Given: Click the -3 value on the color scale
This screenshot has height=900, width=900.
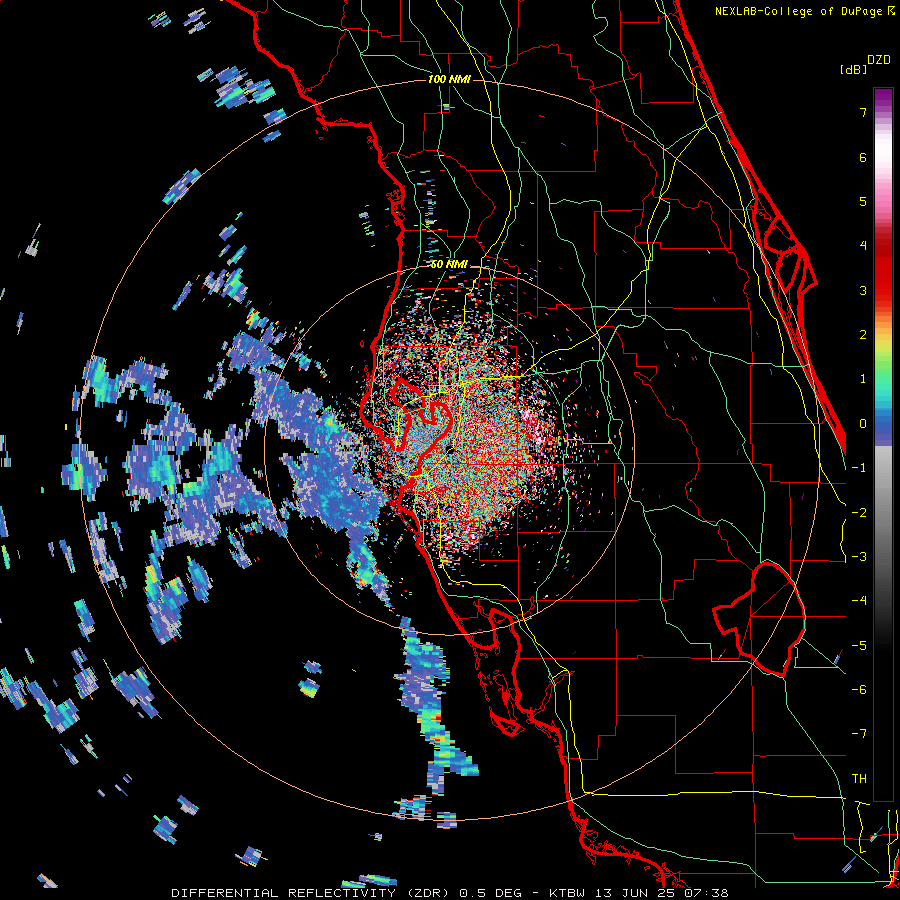Looking at the screenshot, I should (859, 557).
